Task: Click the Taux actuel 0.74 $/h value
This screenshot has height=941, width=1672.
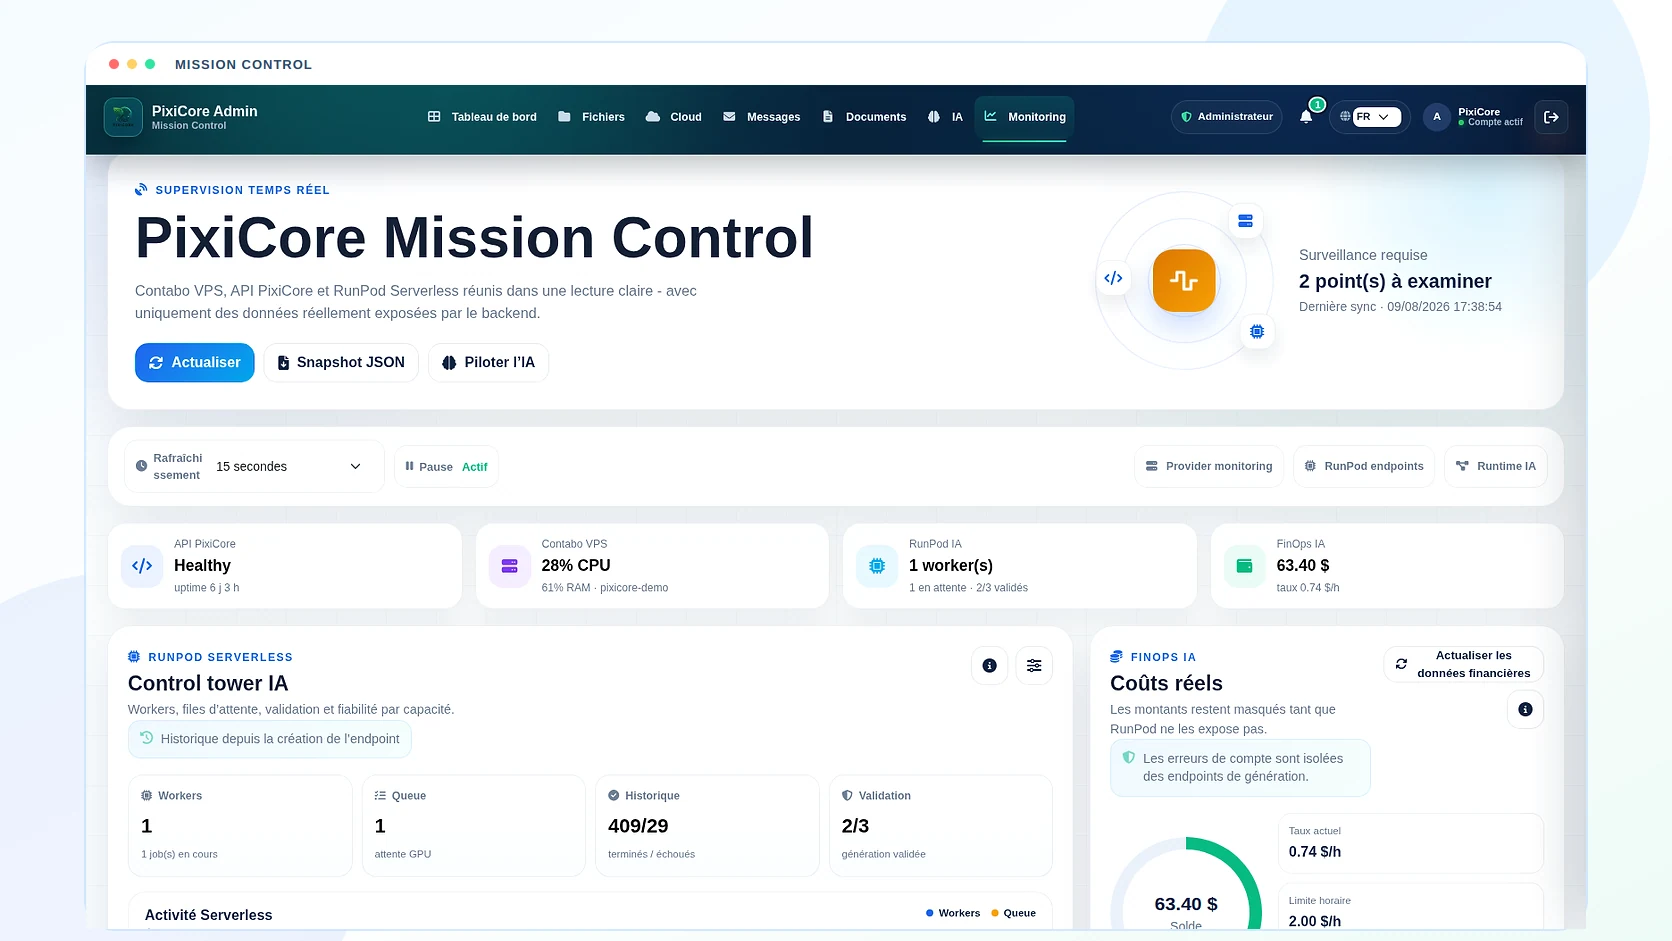Action: [x=1315, y=852]
